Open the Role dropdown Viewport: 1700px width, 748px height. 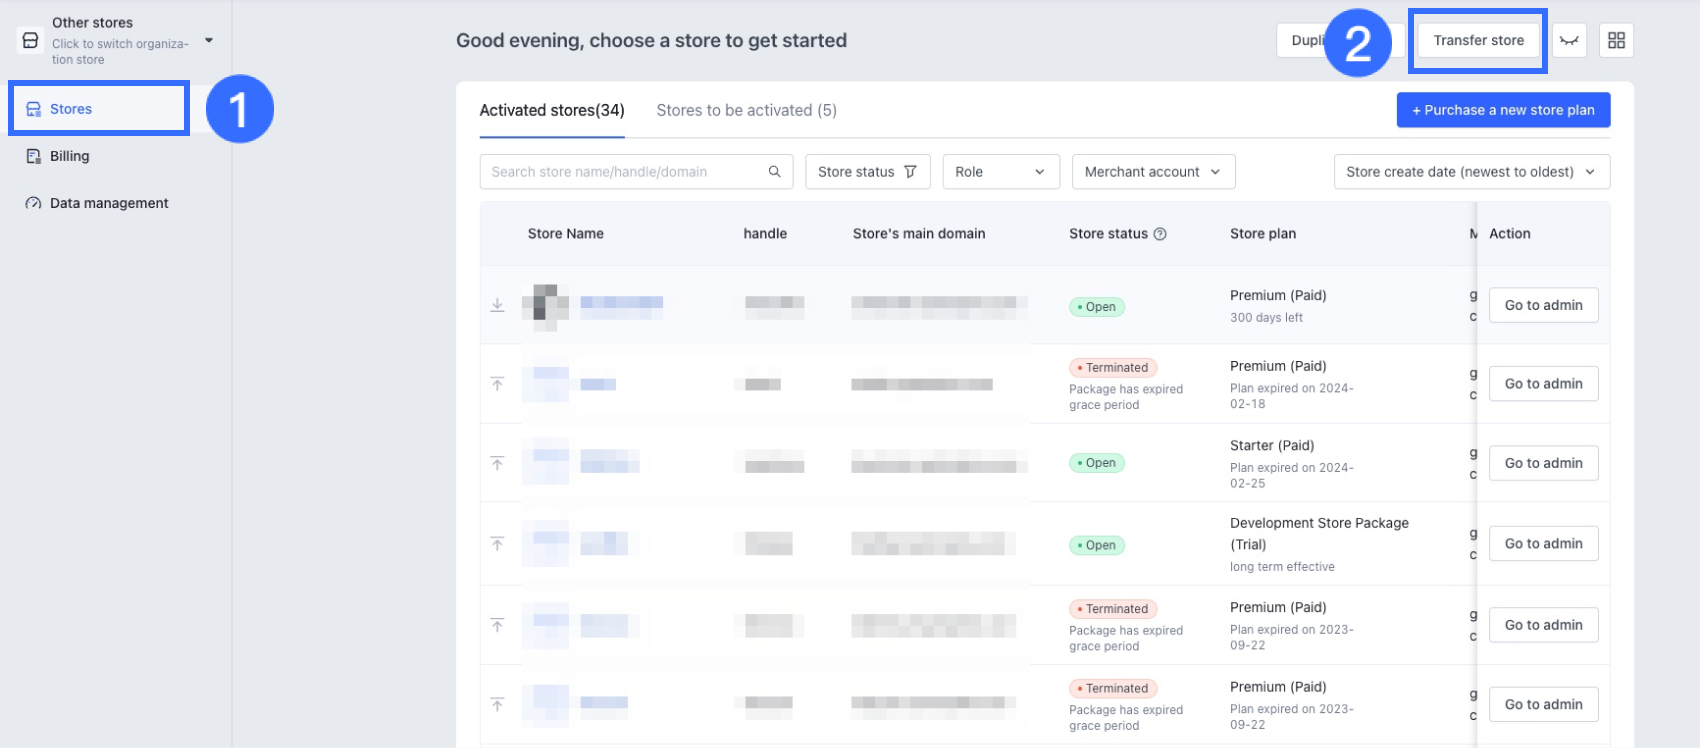tap(1000, 172)
